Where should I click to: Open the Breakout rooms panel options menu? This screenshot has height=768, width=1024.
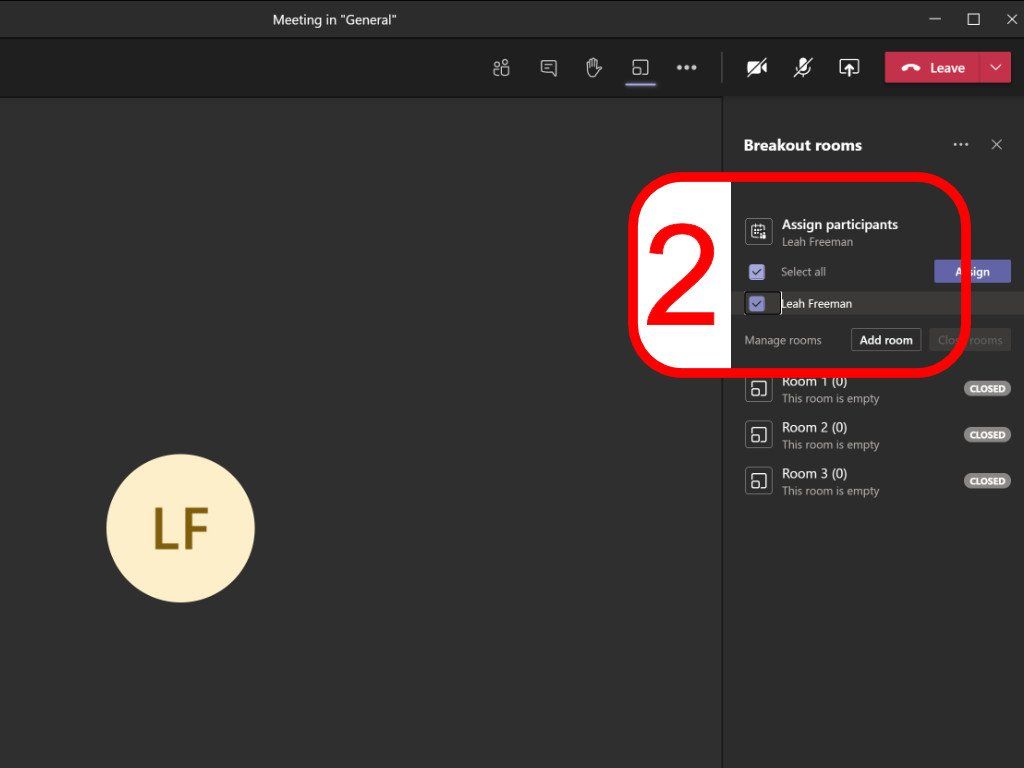[960, 144]
